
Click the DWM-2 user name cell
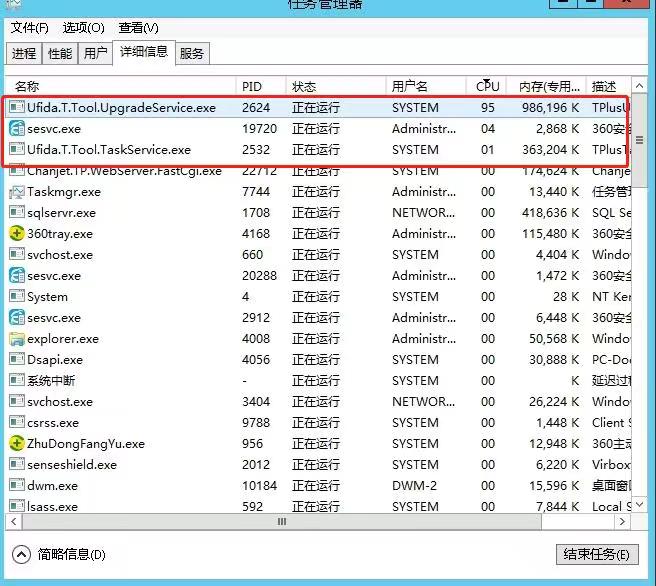(414, 486)
